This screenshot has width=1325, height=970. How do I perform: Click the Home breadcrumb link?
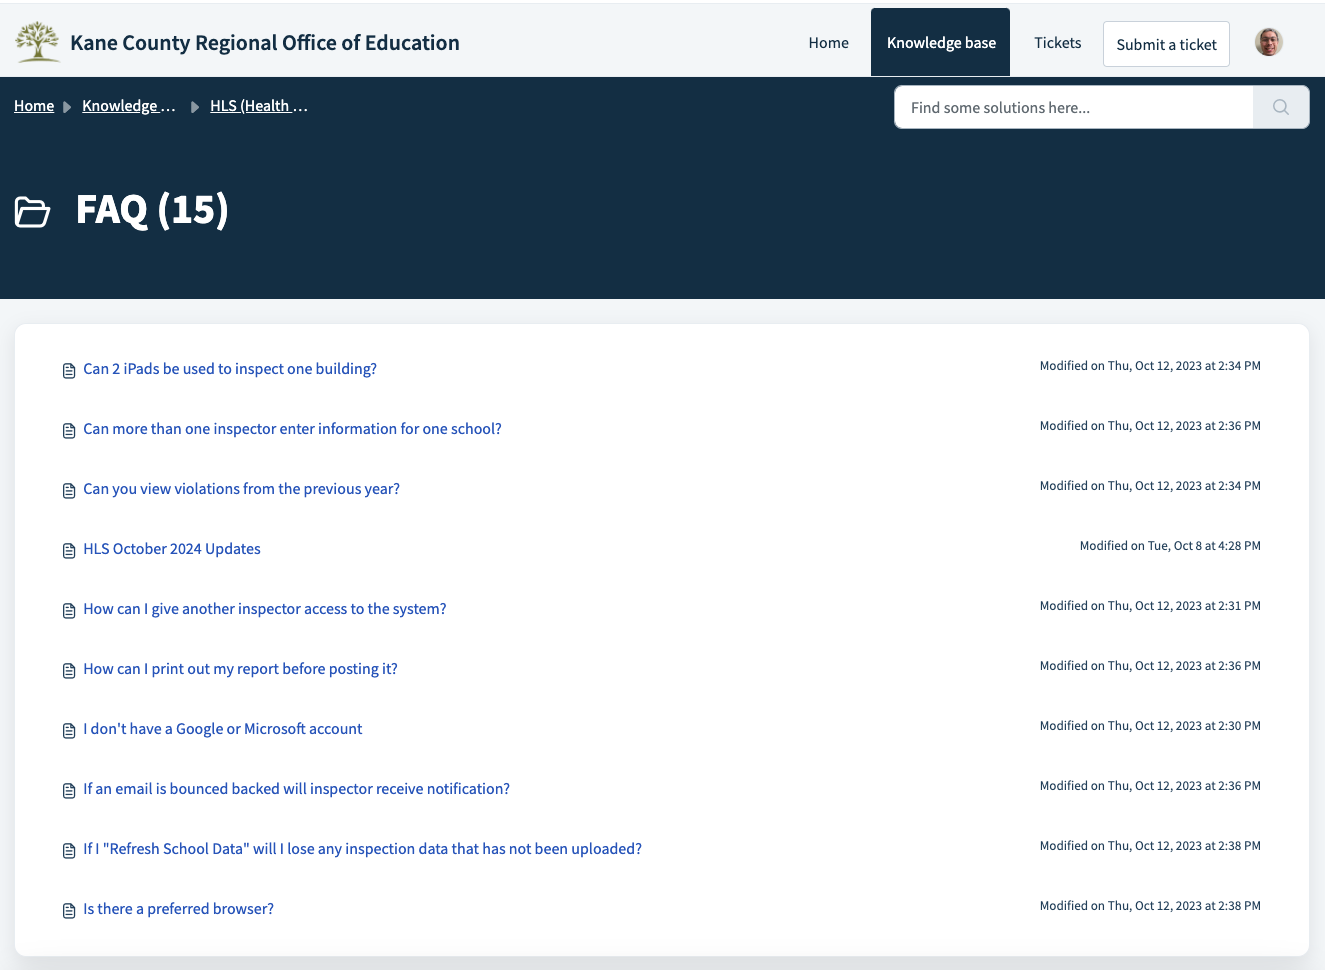click(x=34, y=106)
